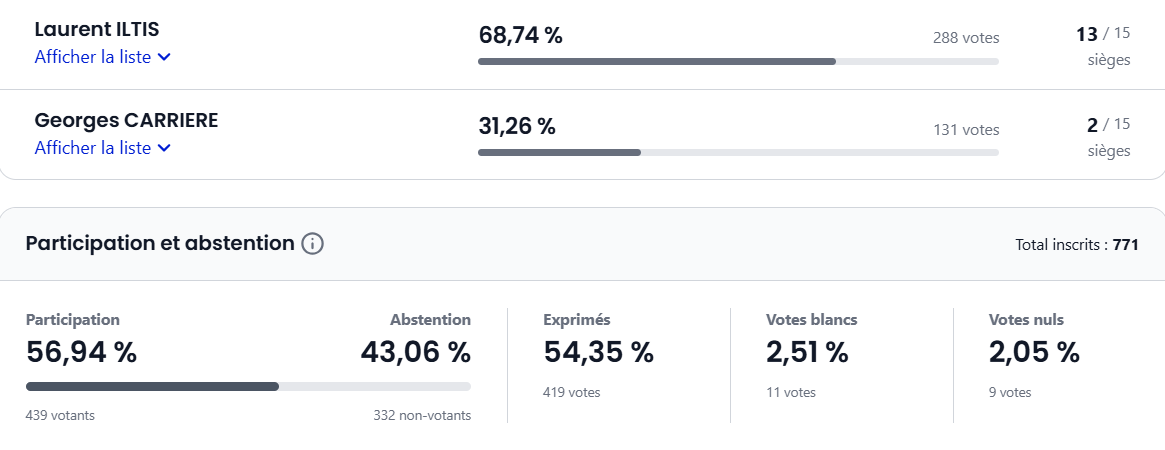Select the Georges CARRIERE candidate name
This screenshot has height=450, width=1165.
[126, 121]
